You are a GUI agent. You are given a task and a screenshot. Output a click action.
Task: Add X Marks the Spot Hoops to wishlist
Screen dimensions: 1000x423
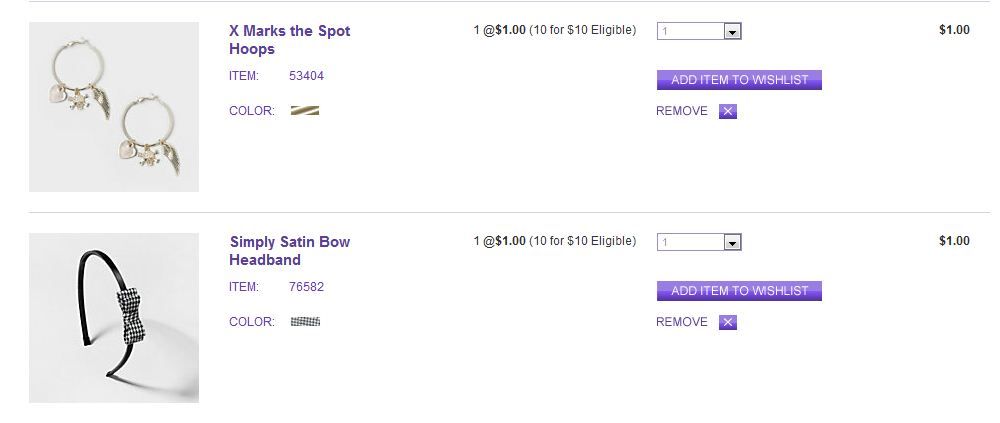coord(739,80)
